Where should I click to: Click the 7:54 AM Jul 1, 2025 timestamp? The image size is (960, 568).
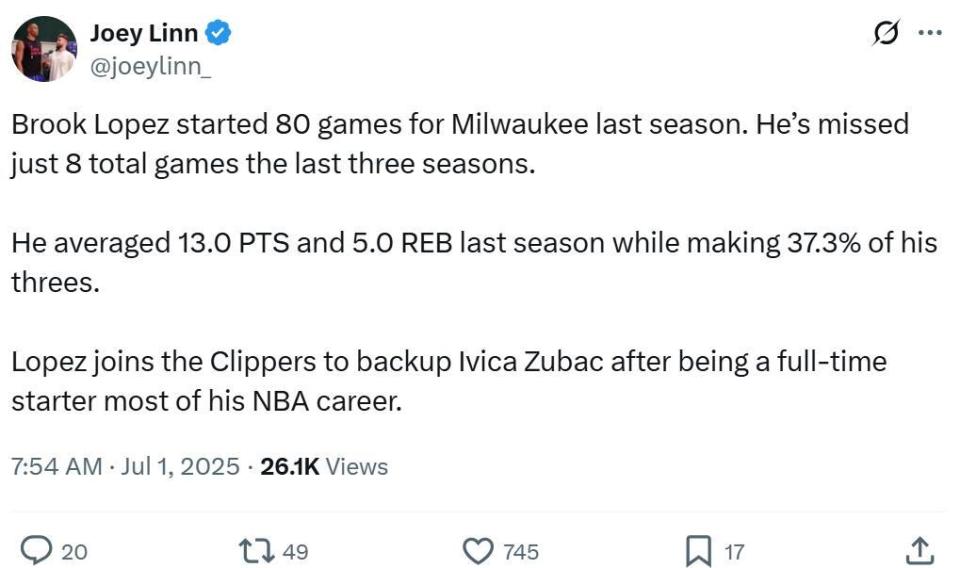pos(125,466)
